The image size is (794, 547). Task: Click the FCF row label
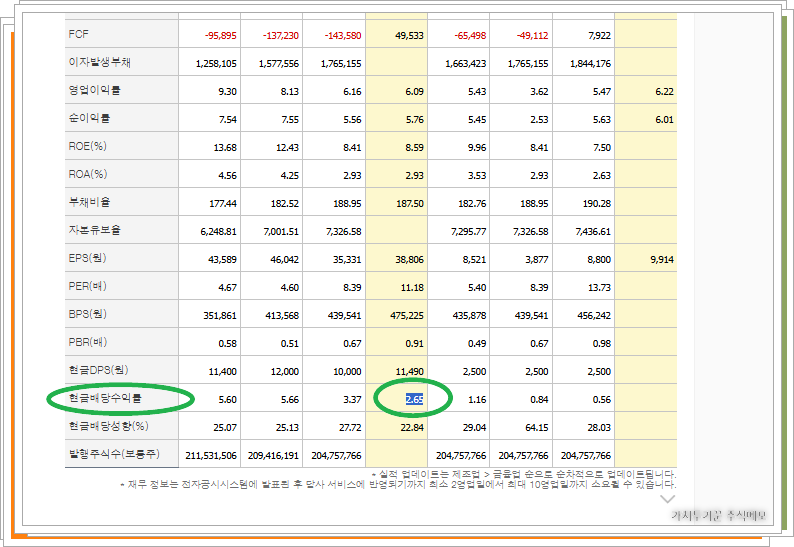(x=78, y=34)
